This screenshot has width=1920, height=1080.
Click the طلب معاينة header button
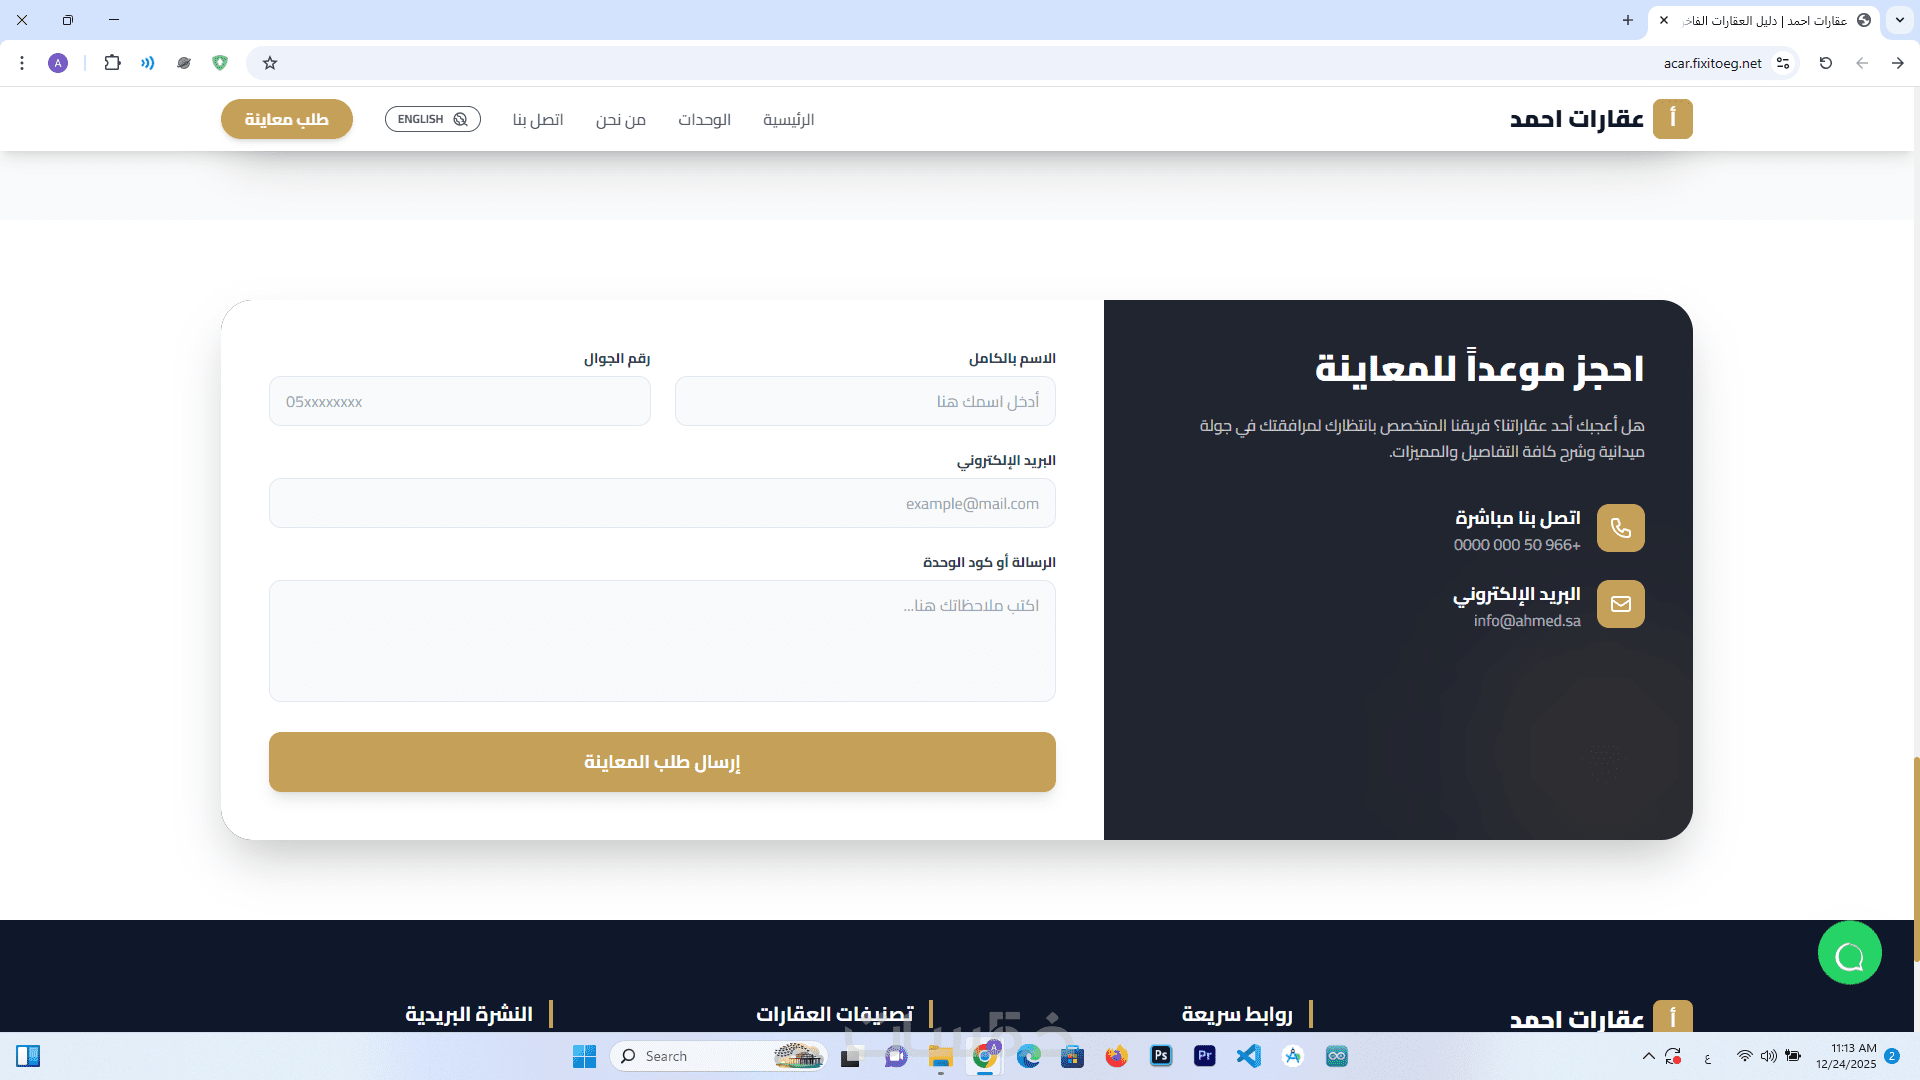click(x=286, y=119)
